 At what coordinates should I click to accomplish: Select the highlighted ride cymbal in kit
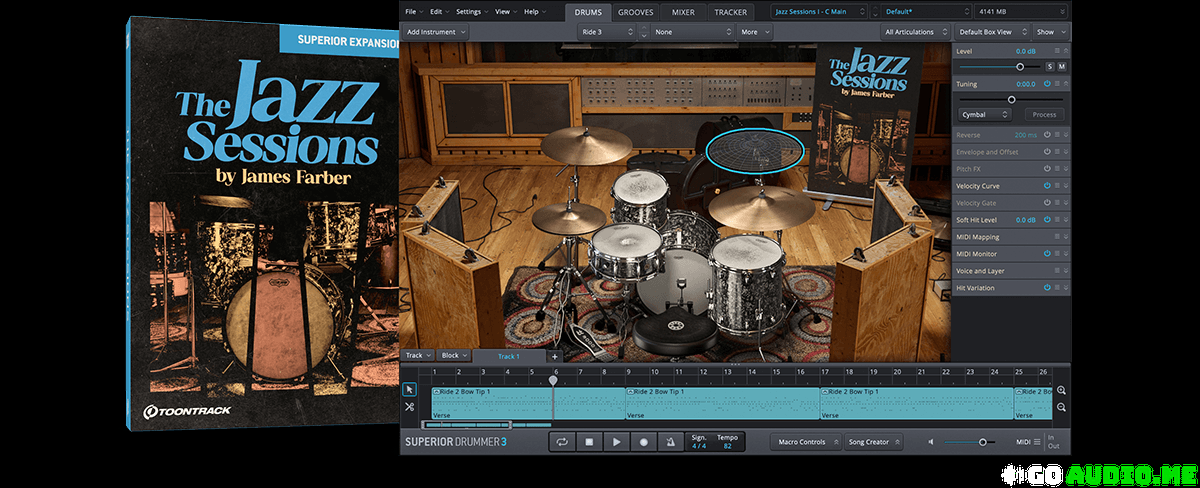[x=755, y=150]
